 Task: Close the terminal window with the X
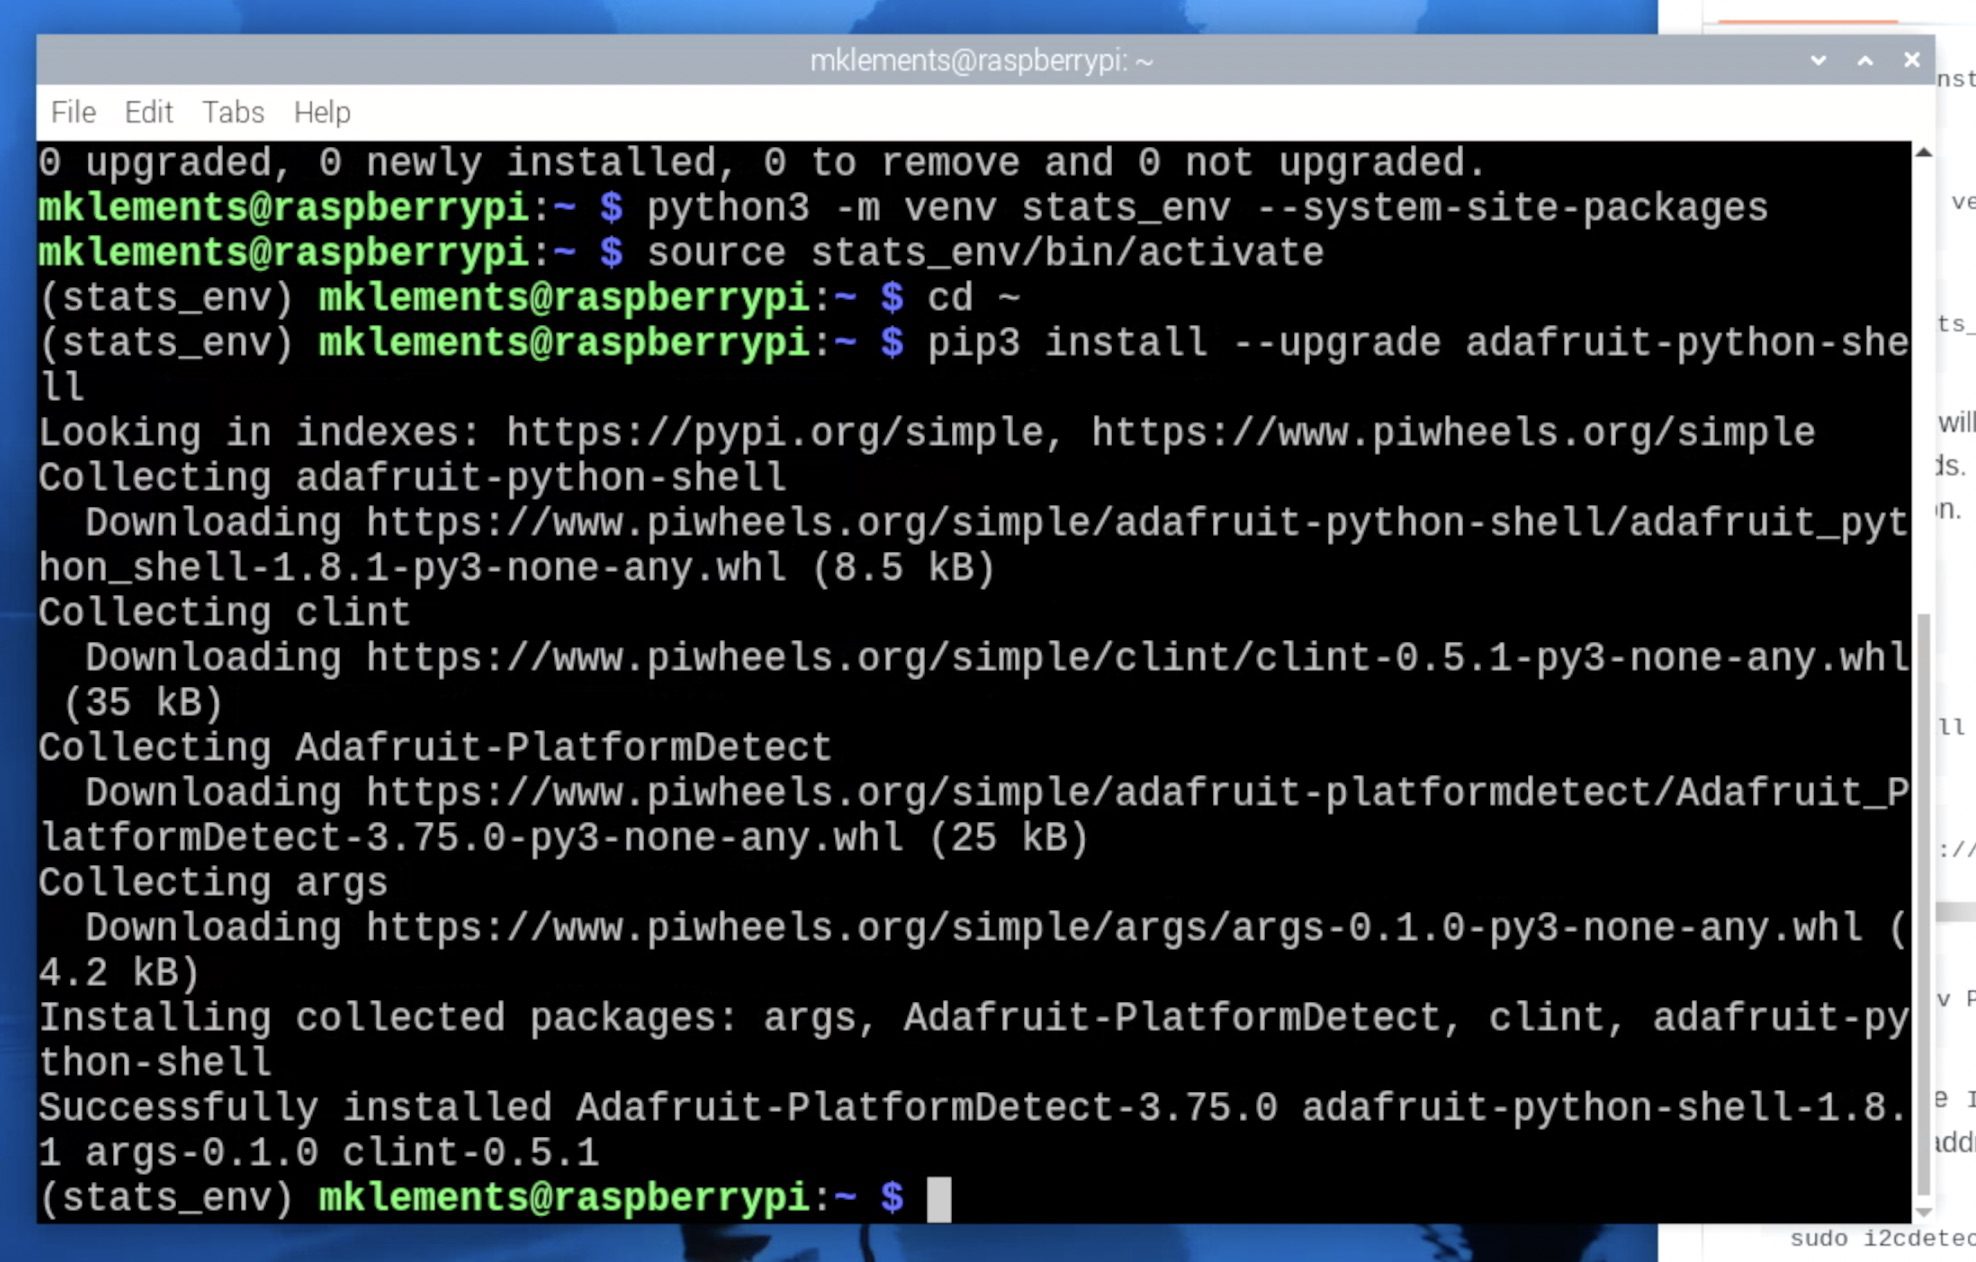tap(1911, 60)
